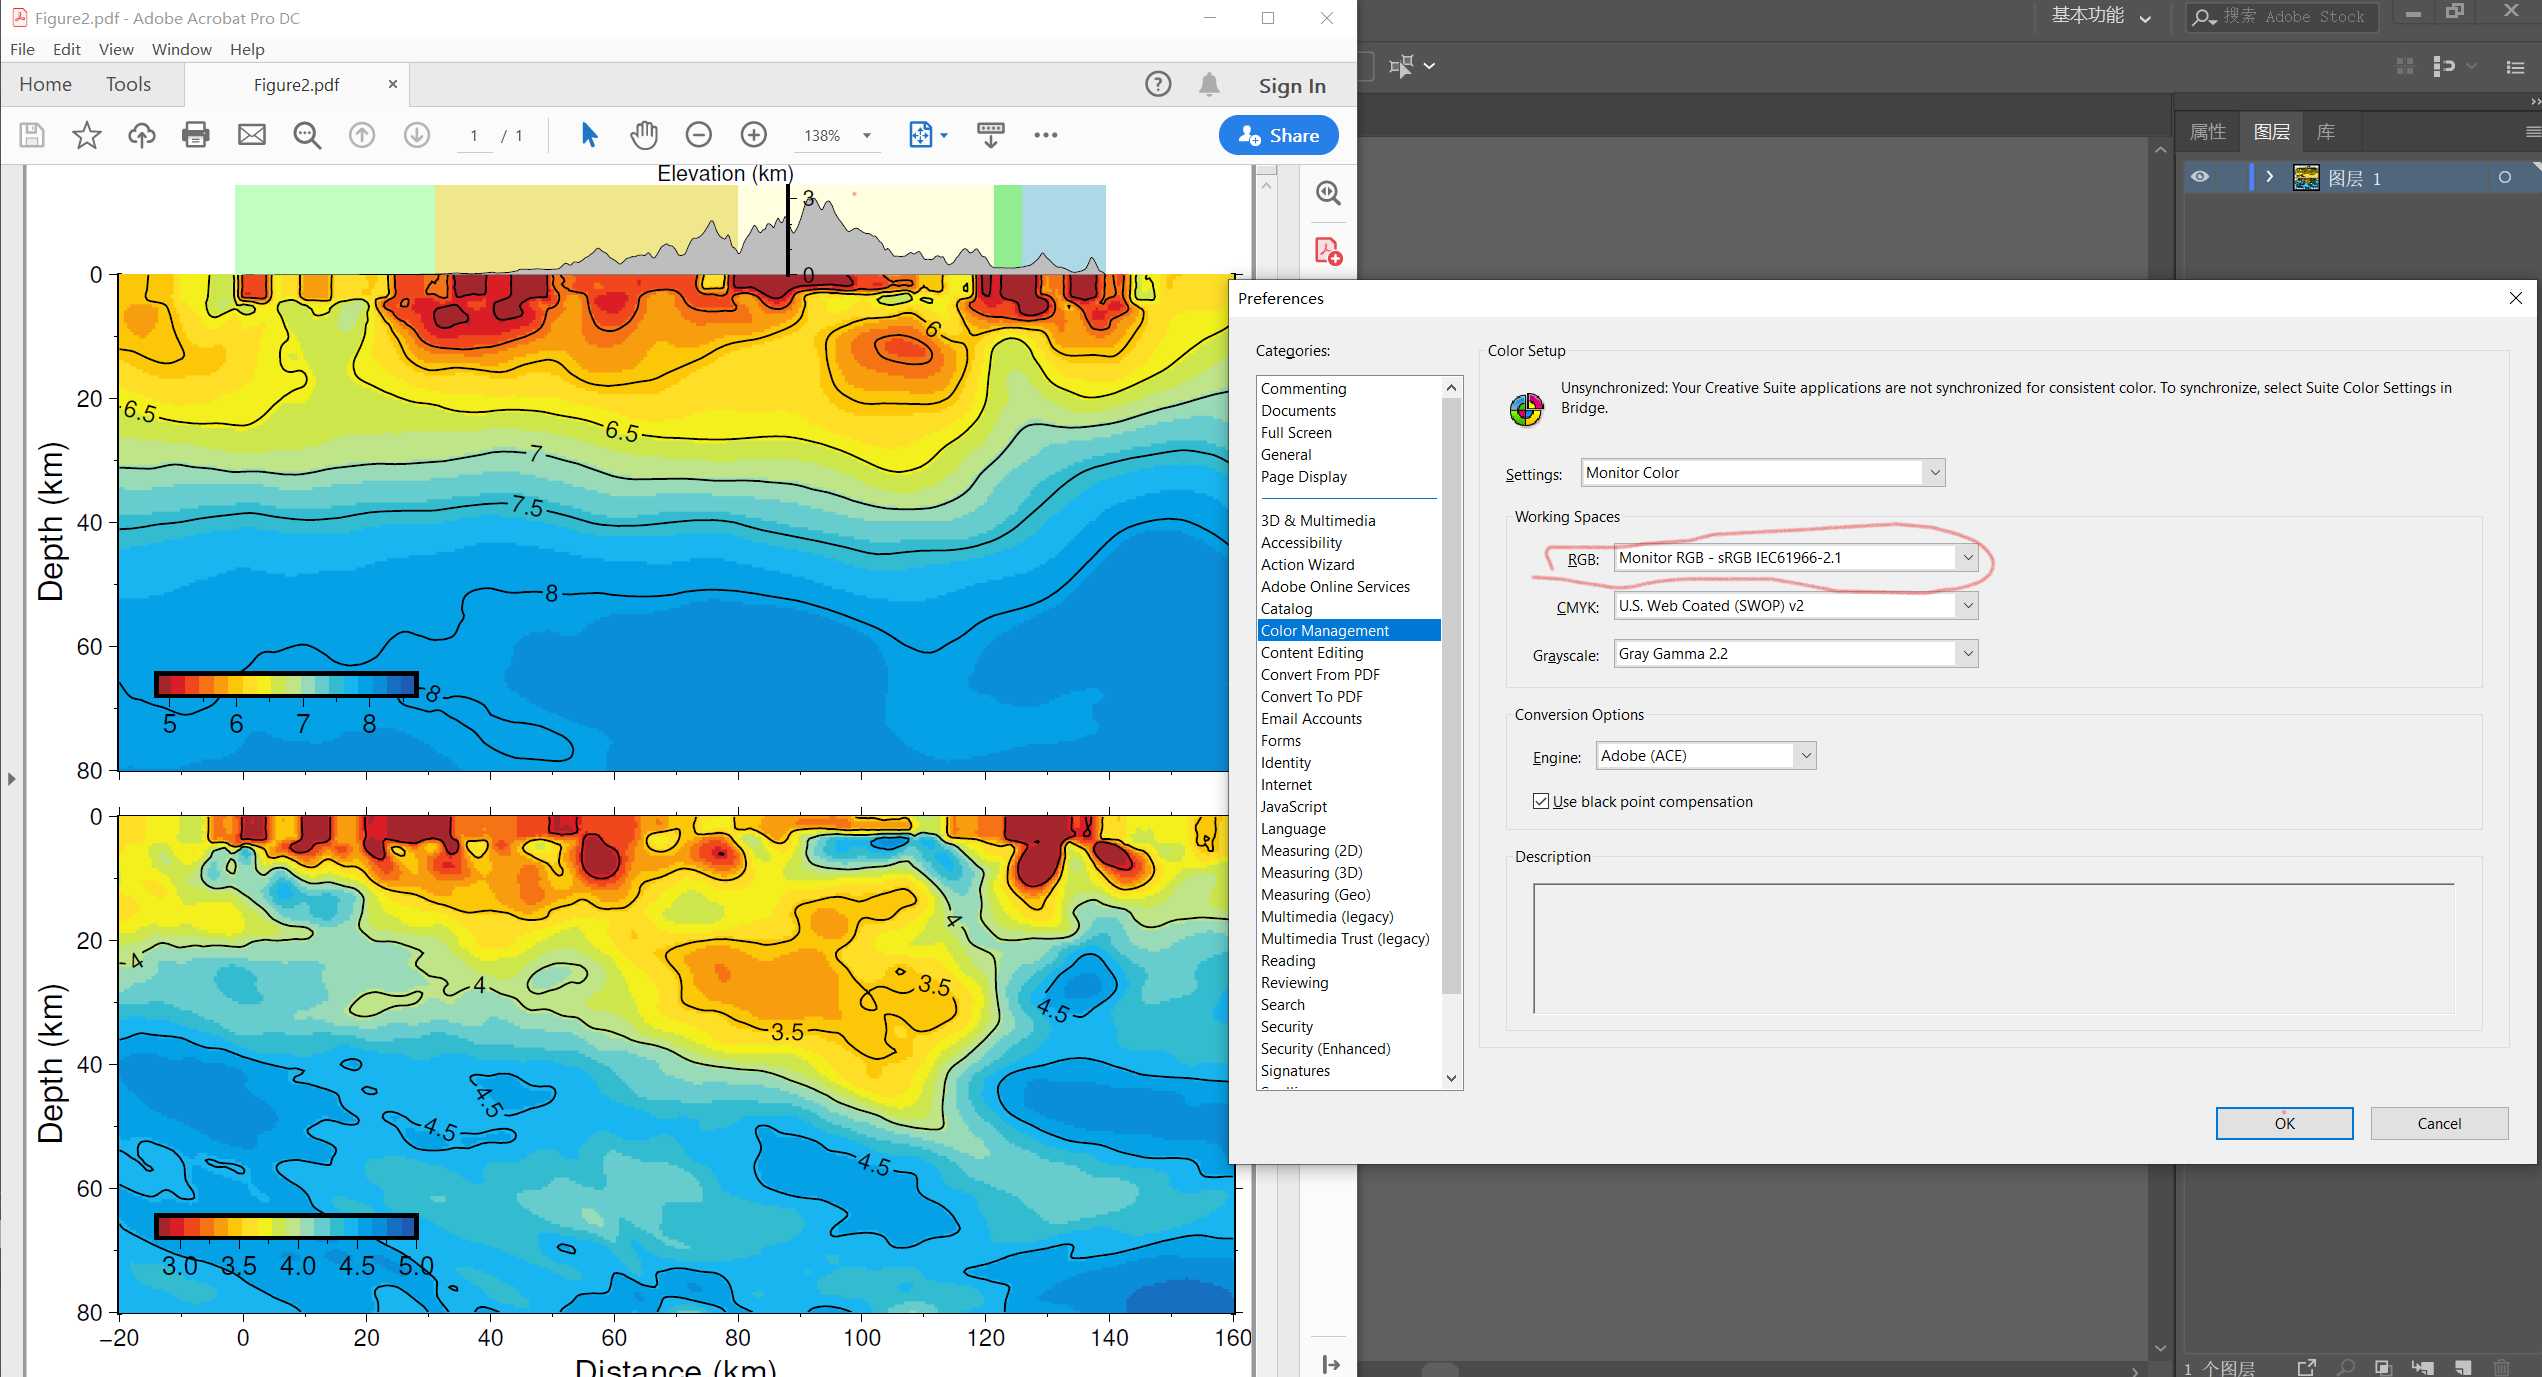Add Figure2.pdf to favorites with the star

[86, 135]
